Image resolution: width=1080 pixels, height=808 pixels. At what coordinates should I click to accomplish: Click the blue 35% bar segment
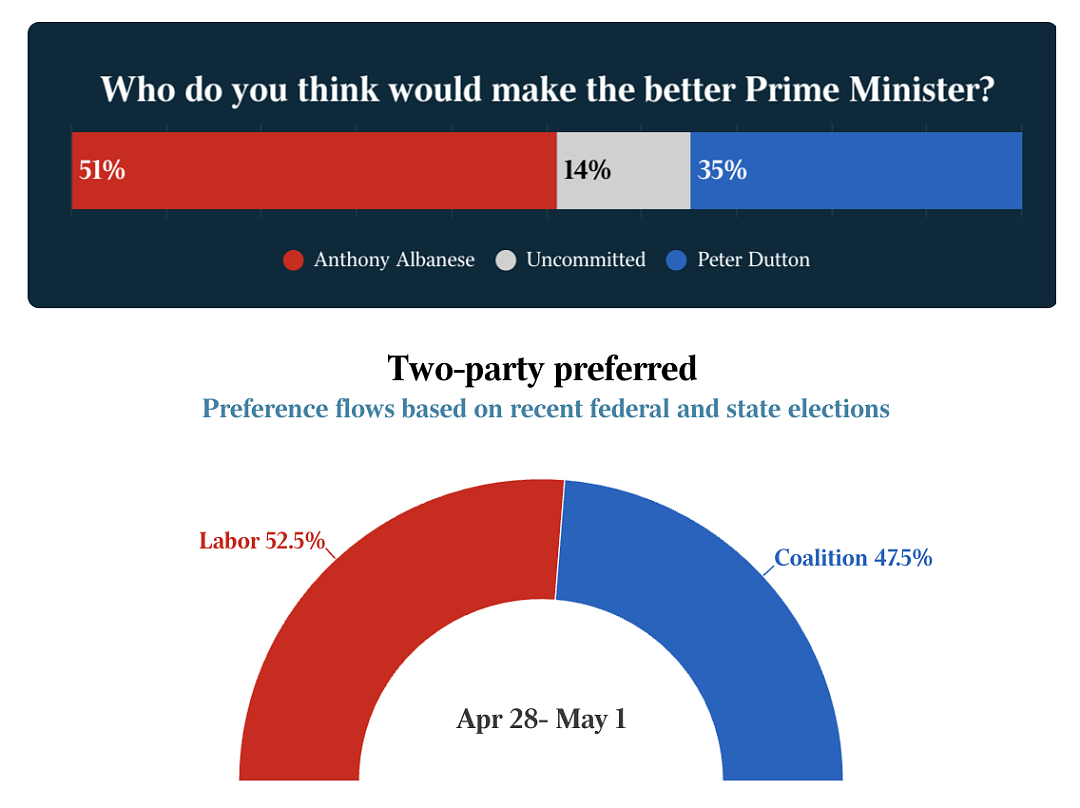pos(856,170)
